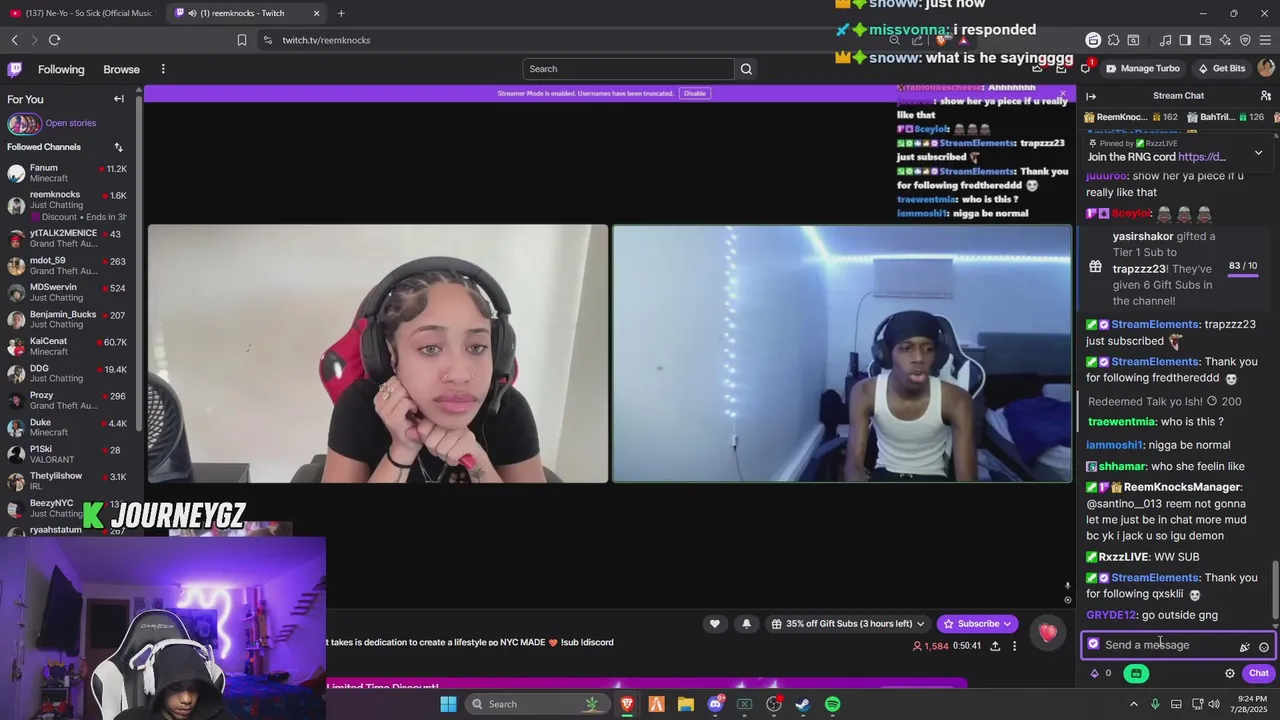Toggle the notification bell for reemknocks

click(x=746, y=624)
